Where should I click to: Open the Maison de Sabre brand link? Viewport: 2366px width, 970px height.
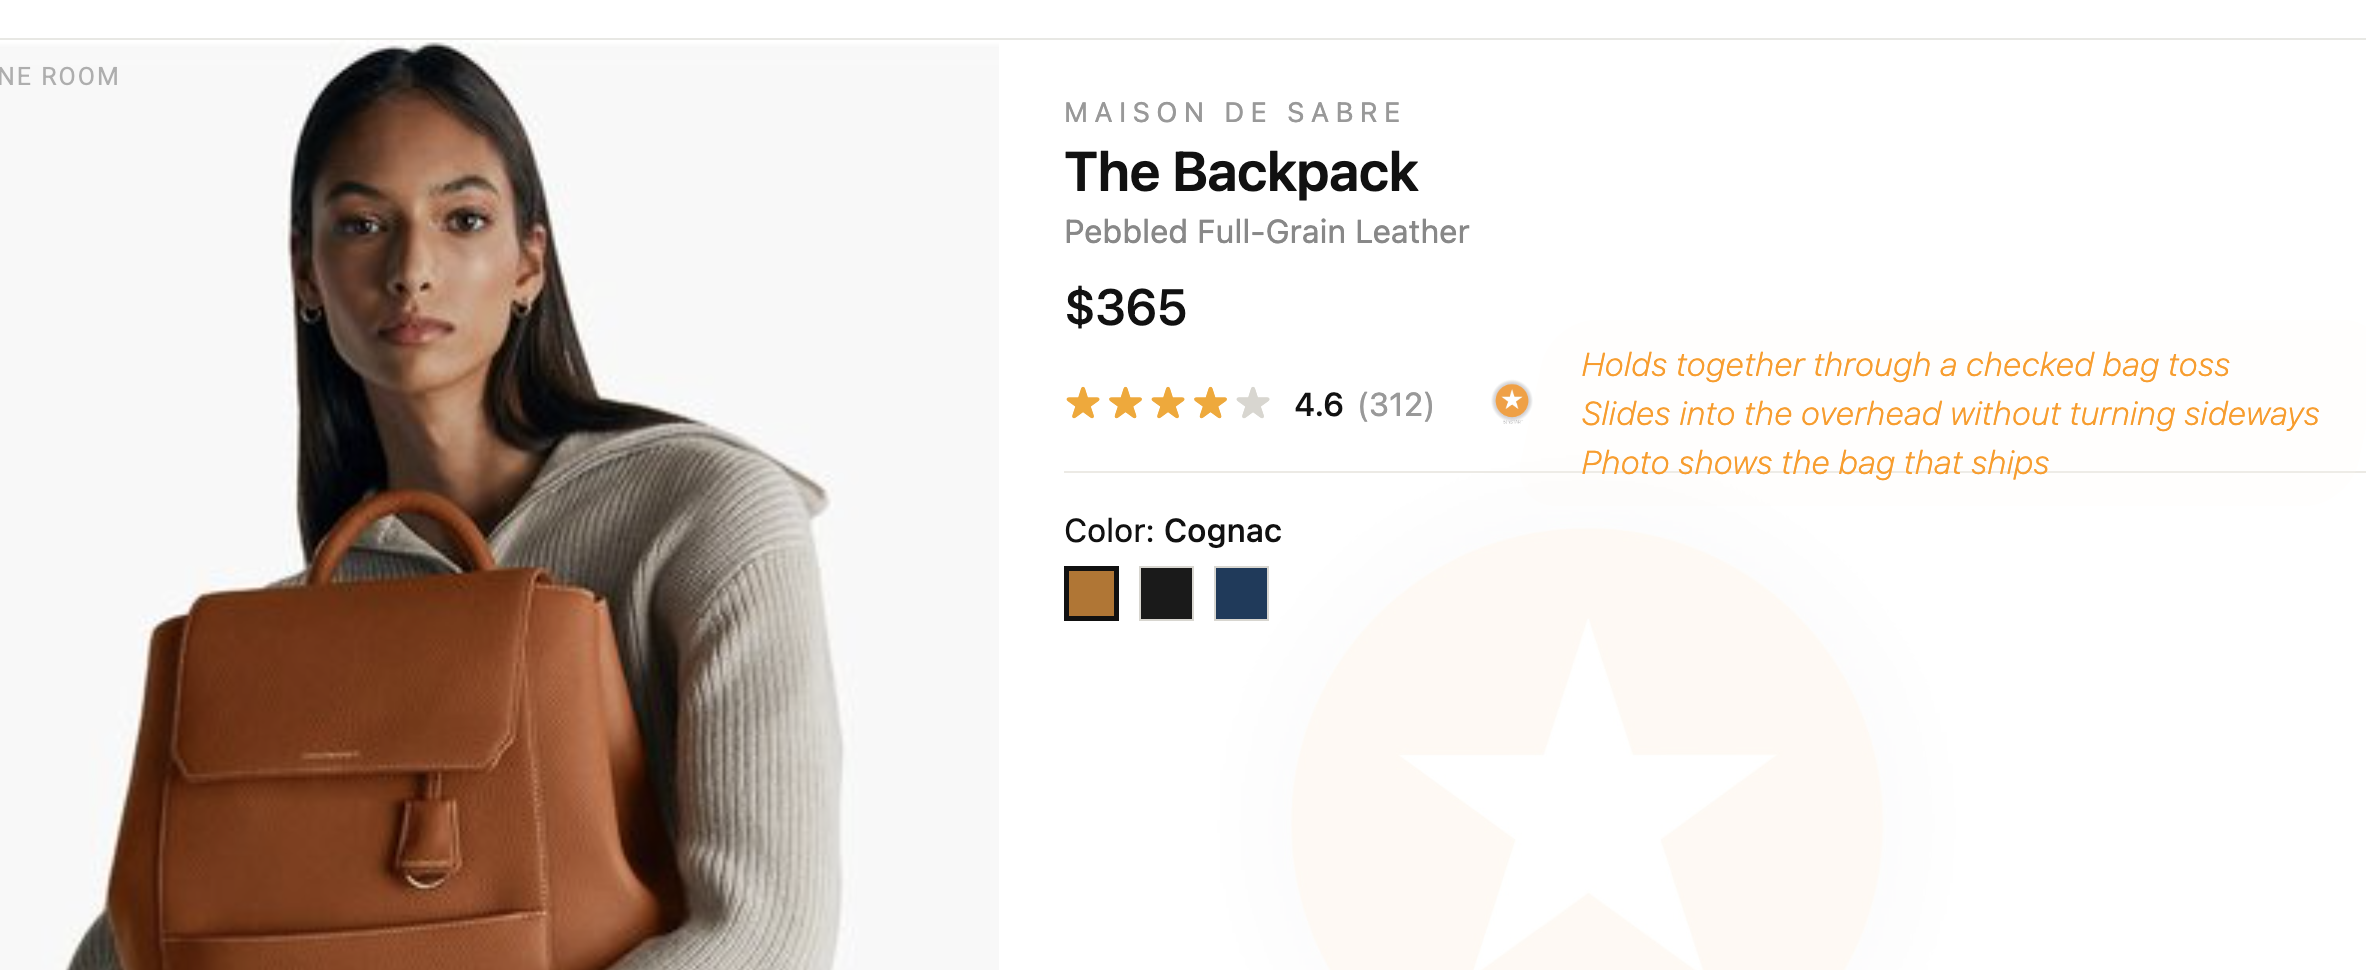tap(1234, 113)
